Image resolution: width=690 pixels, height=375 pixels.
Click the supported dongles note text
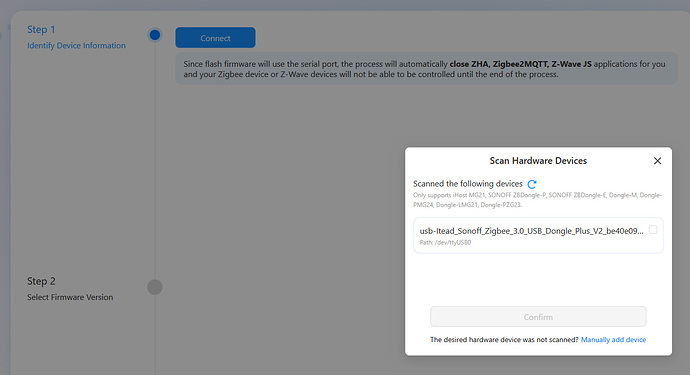537,200
